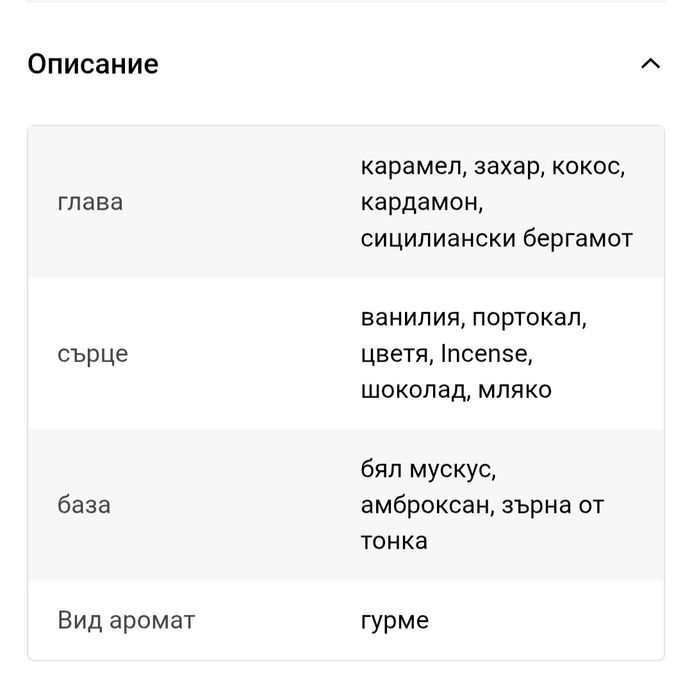Click the word мляко in heart notes
The width and height of the screenshot is (692, 700).
[513, 390]
